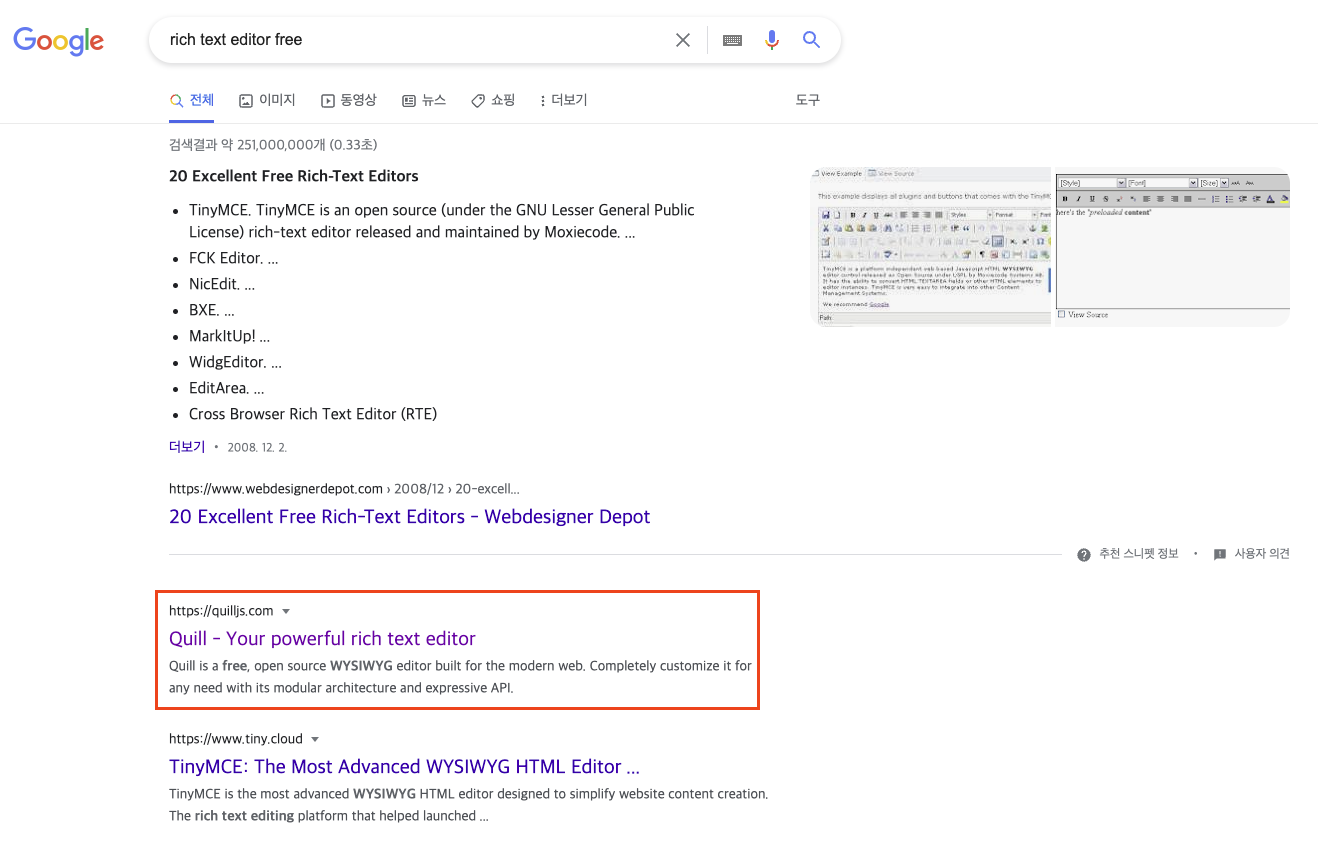Expand the dropdown arrow next to www.tiny.cloud
The image size is (1318, 845).
pos(315,739)
